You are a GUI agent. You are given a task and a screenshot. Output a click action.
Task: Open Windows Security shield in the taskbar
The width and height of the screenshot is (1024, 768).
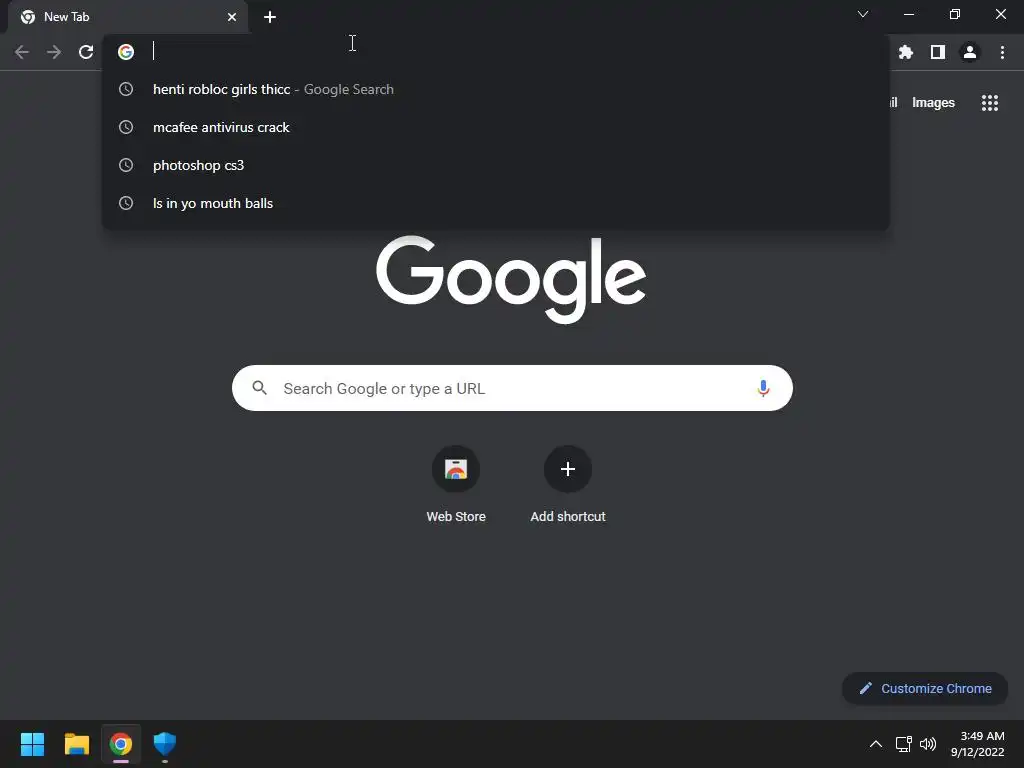coord(165,744)
